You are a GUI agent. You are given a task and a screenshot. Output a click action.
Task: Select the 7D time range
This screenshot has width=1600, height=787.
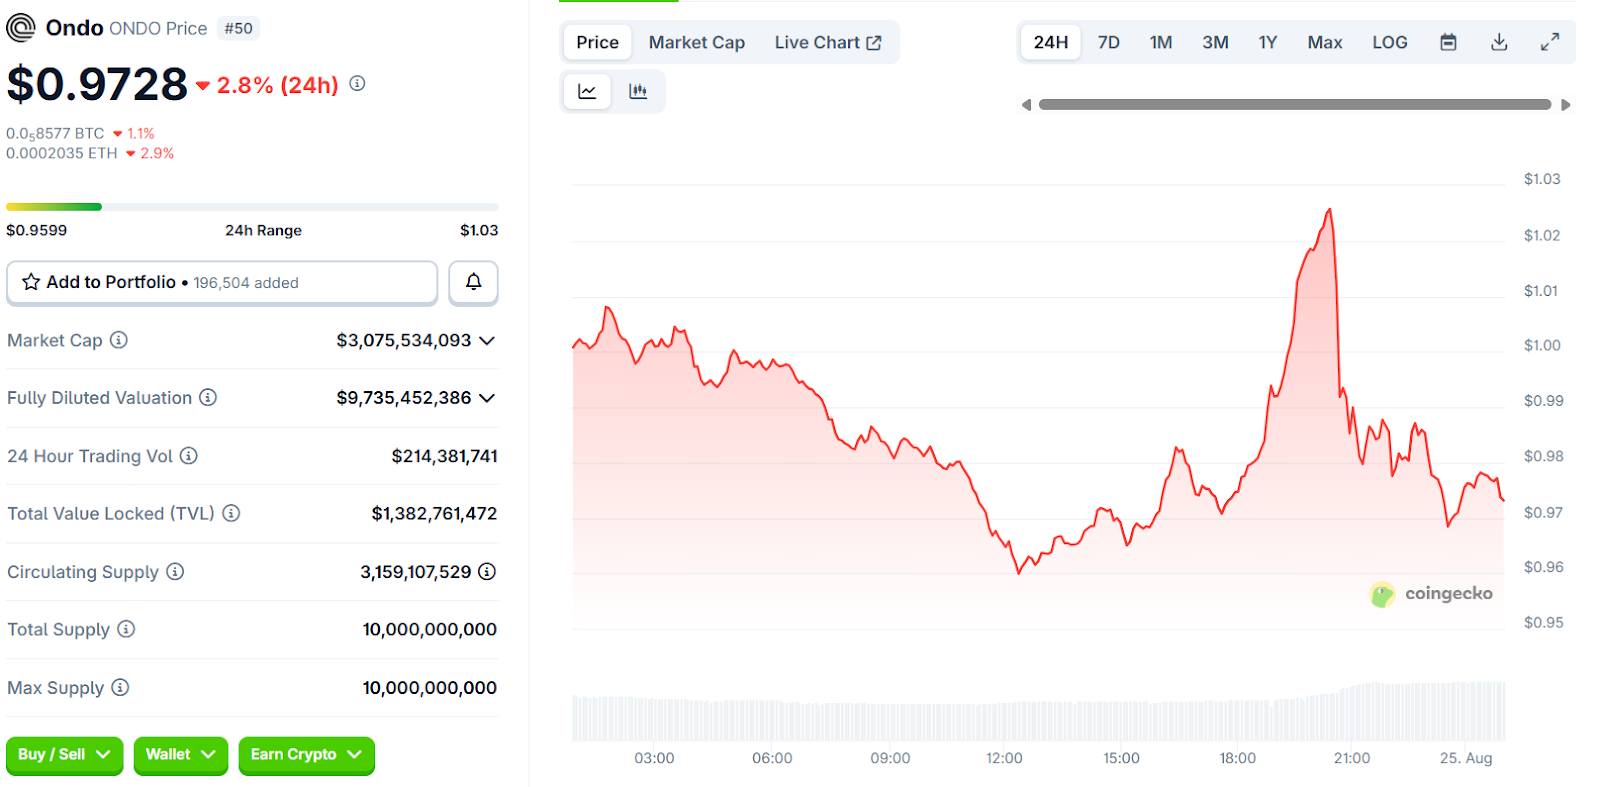pos(1108,42)
